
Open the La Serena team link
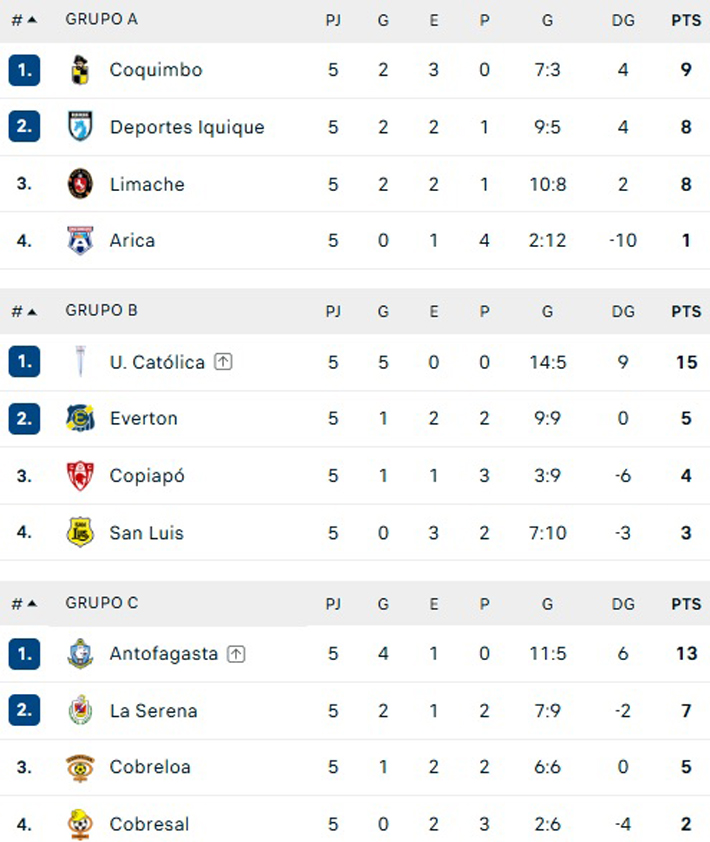[154, 710]
